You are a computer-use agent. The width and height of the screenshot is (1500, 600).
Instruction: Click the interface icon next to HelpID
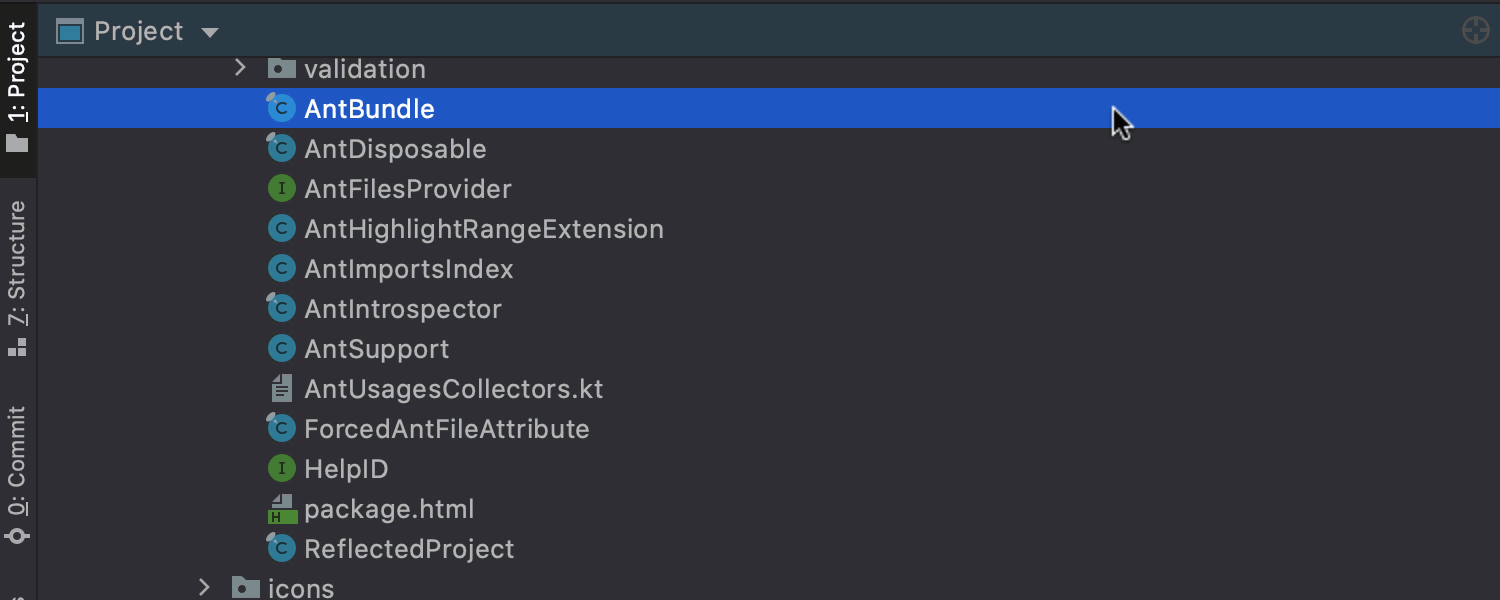point(281,468)
